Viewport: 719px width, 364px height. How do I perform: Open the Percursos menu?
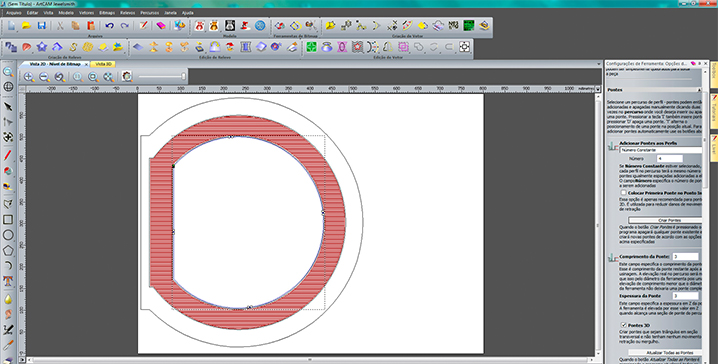150,13
